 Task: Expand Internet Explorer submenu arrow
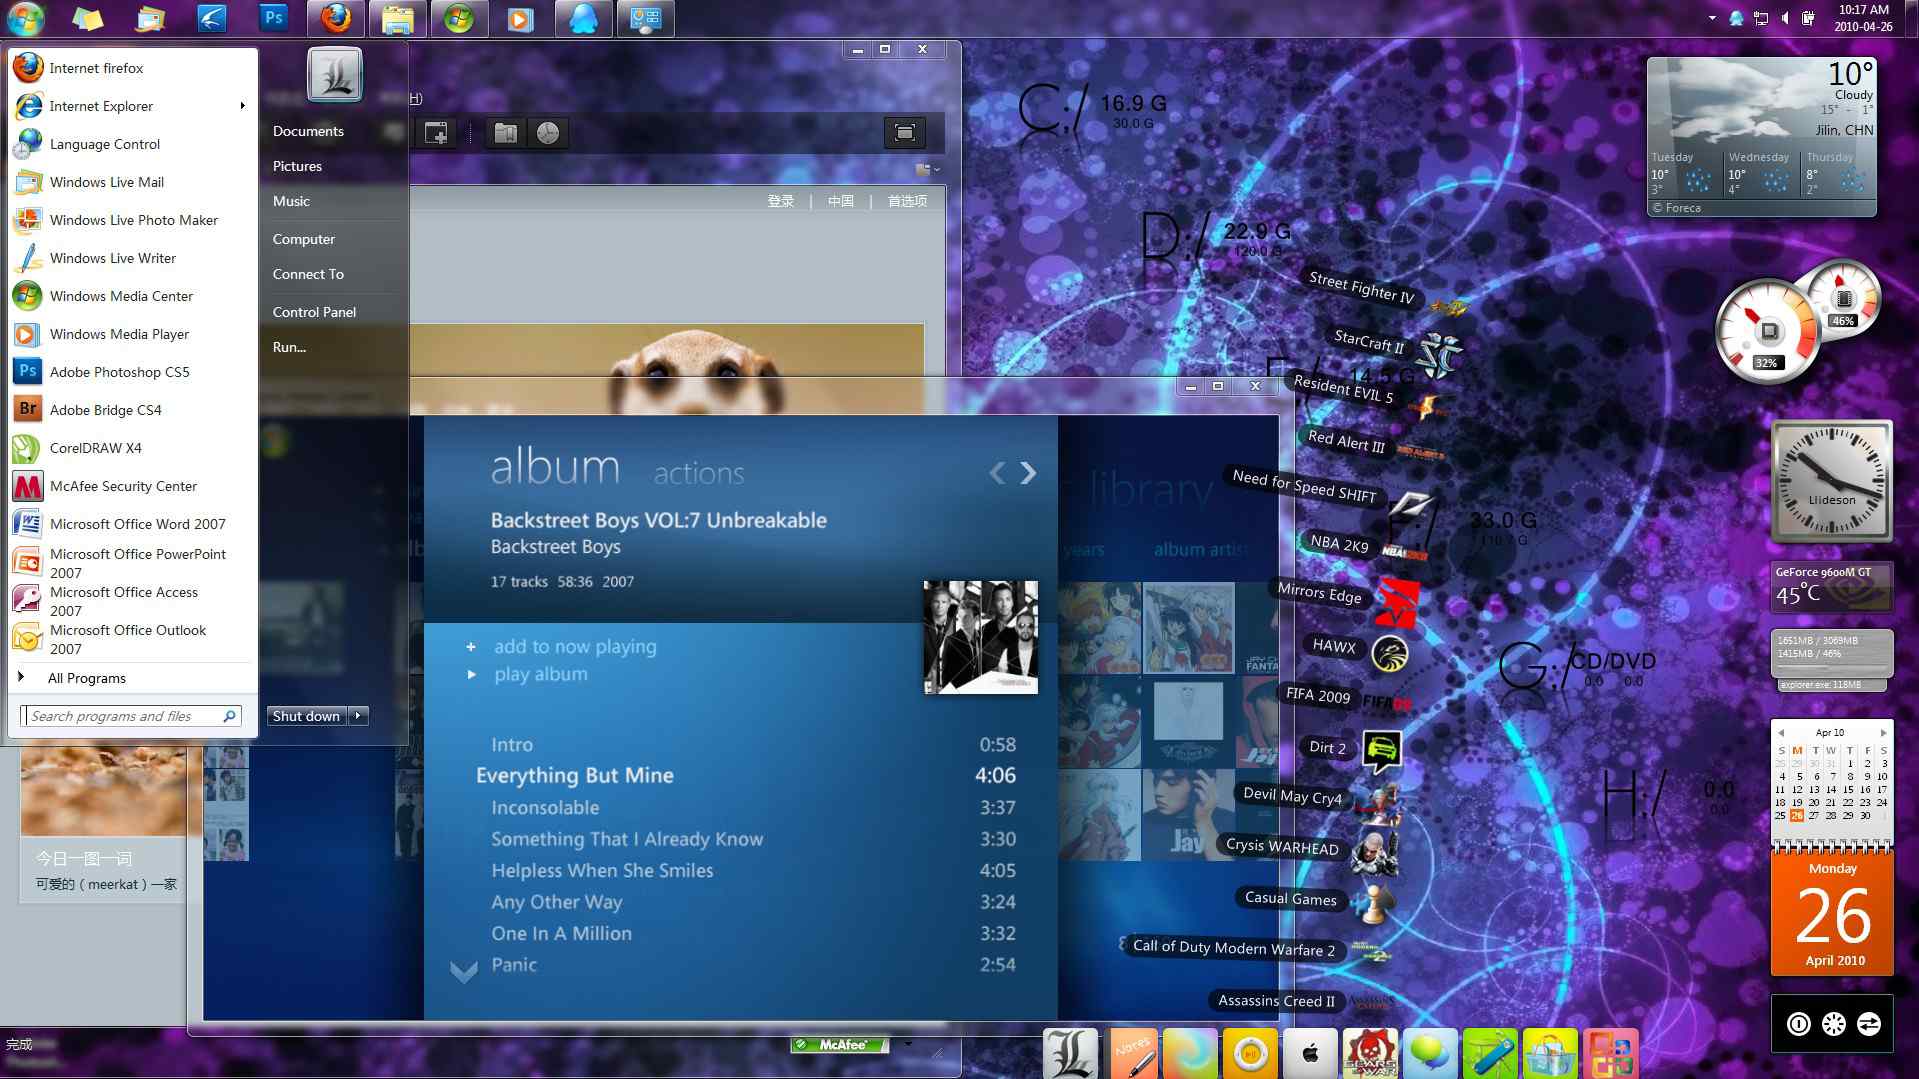[242, 106]
